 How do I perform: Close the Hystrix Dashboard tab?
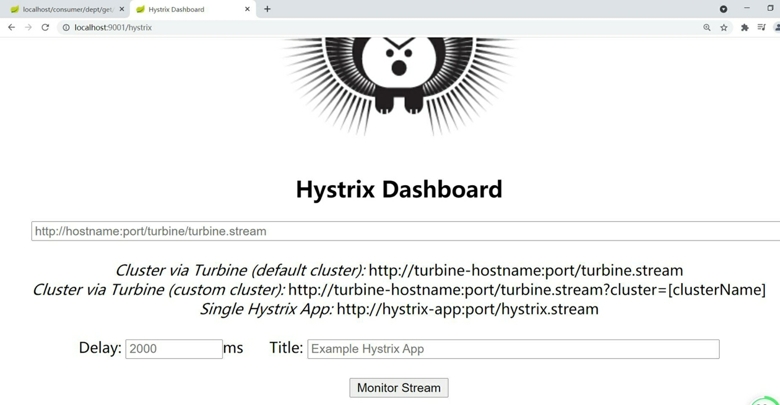pyautogui.click(x=247, y=9)
